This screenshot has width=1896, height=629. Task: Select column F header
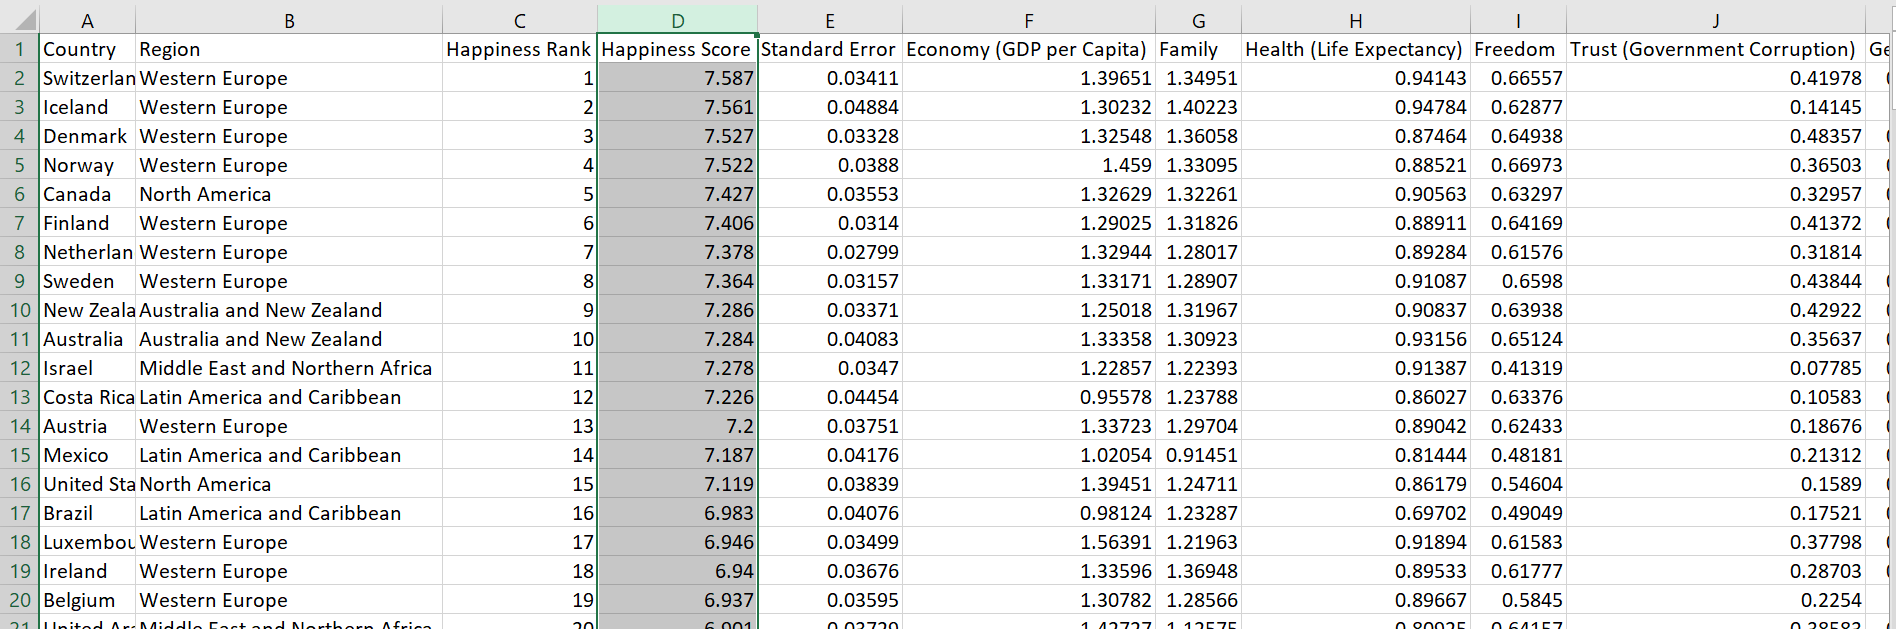coord(1029,20)
